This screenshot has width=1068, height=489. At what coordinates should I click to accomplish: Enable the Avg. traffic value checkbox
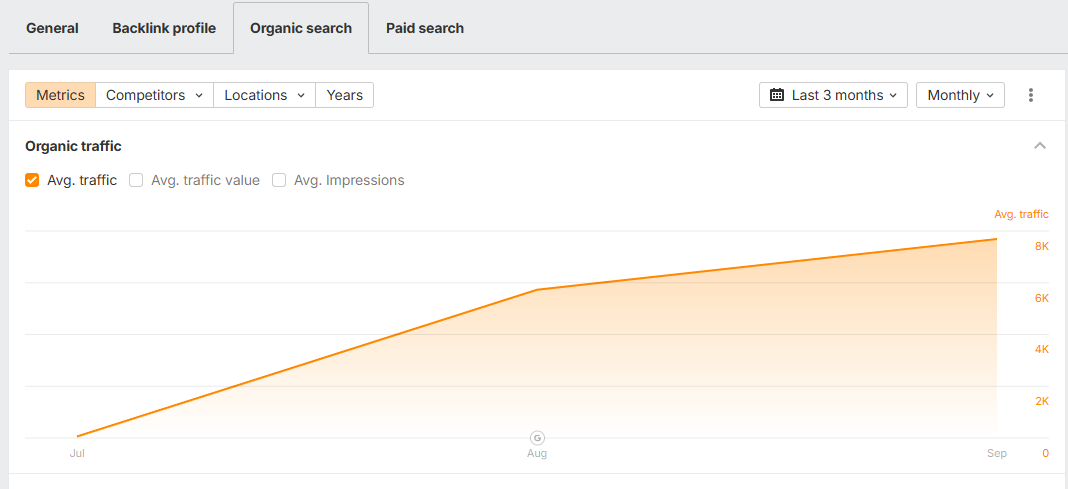[x=136, y=180]
